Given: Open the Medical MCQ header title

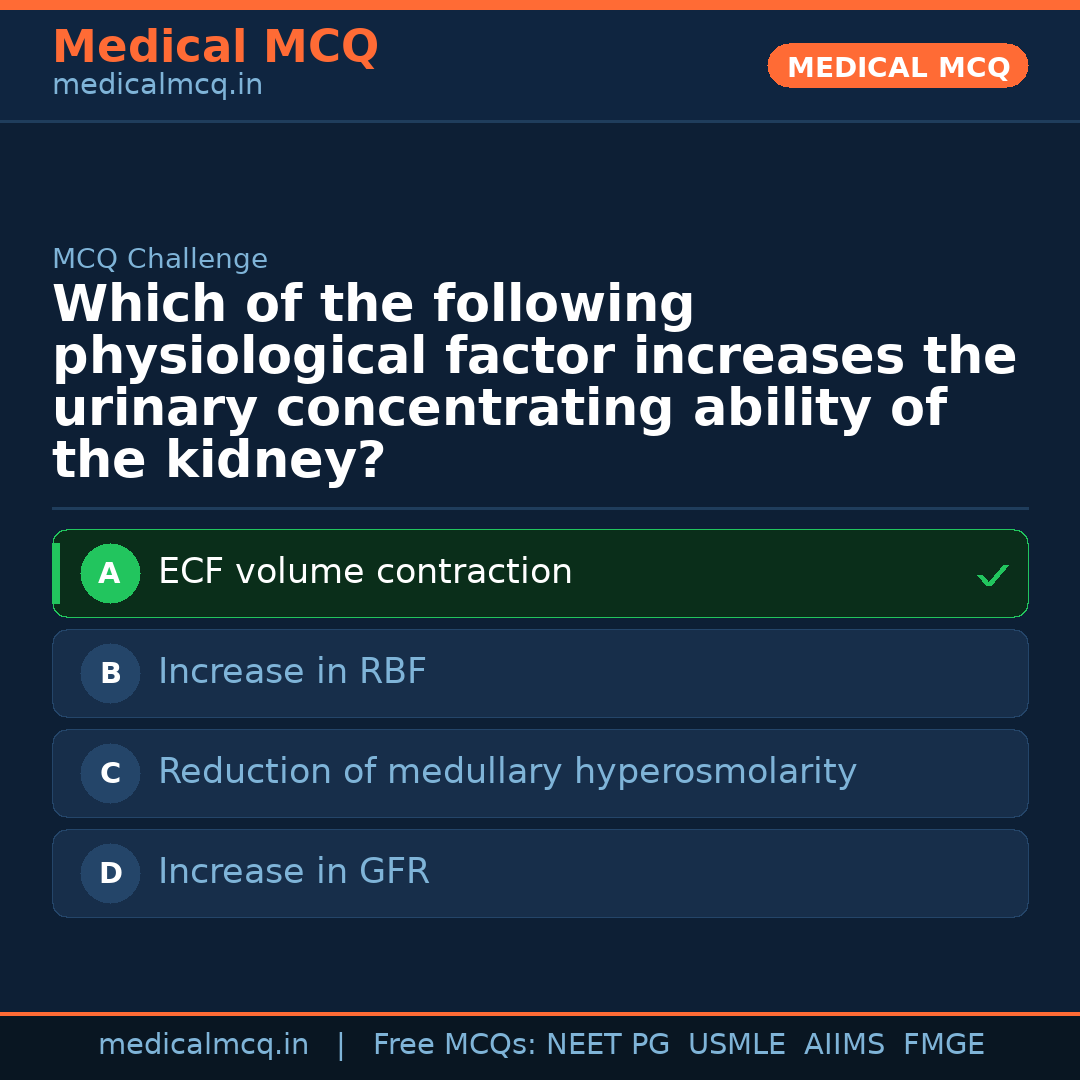Looking at the screenshot, I should point(215,47).
